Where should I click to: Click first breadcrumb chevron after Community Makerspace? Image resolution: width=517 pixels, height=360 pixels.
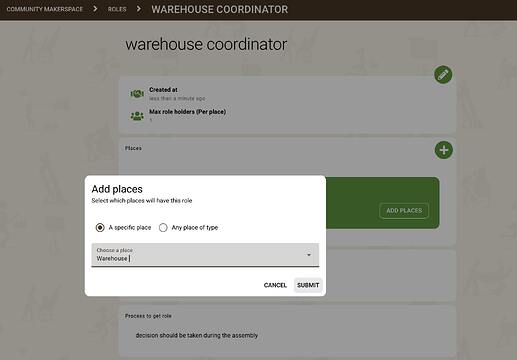[95, 9]
